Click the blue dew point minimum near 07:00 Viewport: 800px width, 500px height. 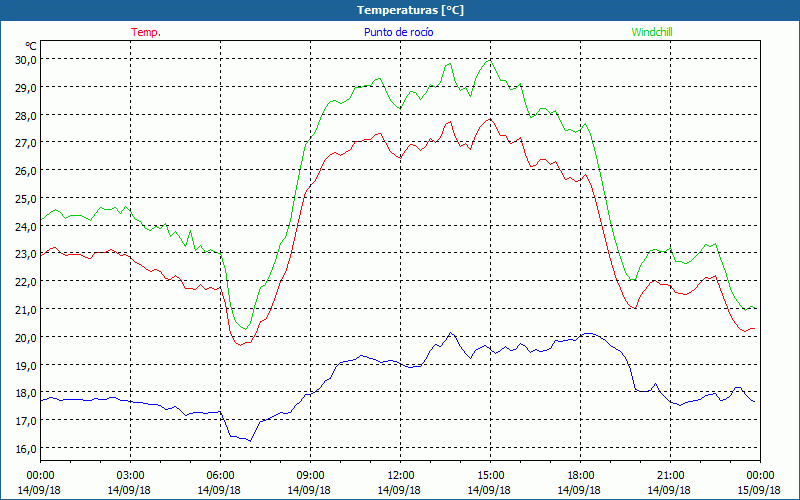[250, 440]
